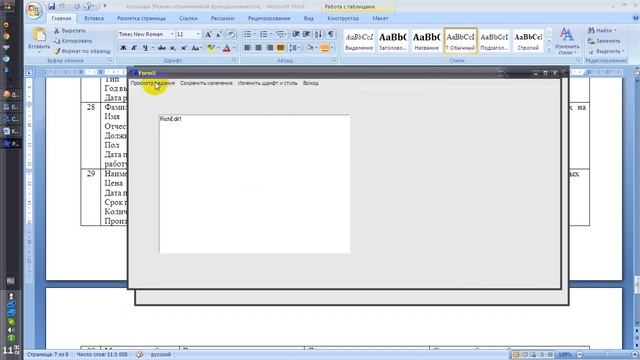Open the Выделить dropdown

606,51
